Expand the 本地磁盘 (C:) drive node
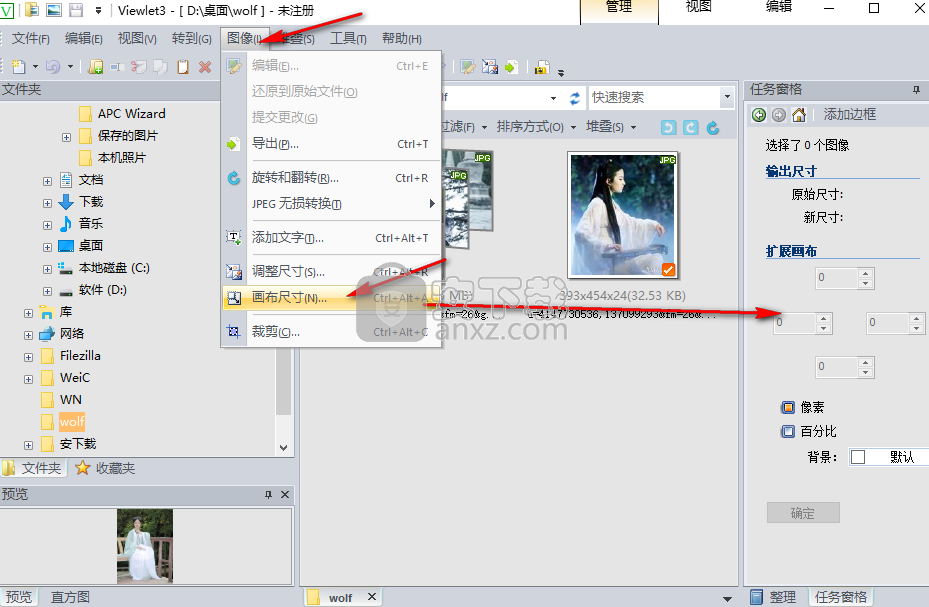This screenshot has height=607, width=929. pyautogui.click(x=47, y=269)
